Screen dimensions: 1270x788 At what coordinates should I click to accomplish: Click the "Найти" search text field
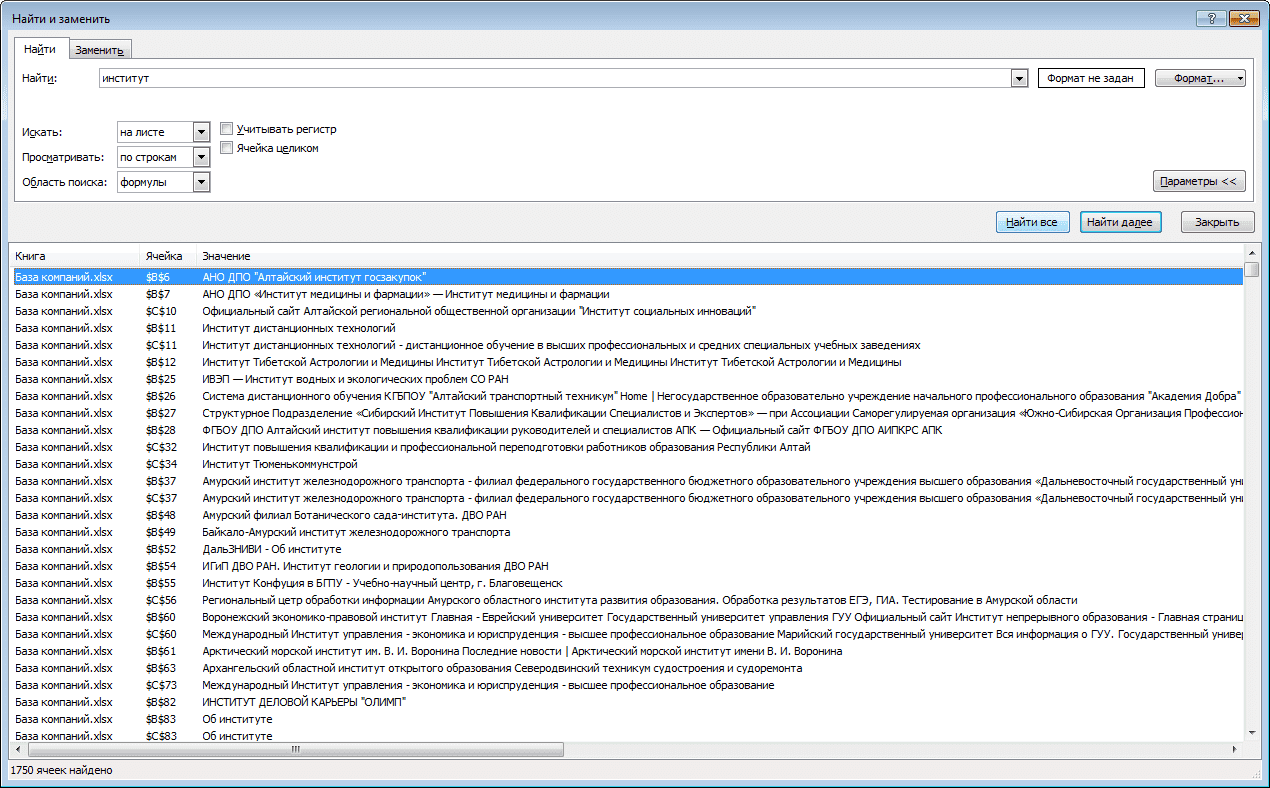click(x=555, y=78)
